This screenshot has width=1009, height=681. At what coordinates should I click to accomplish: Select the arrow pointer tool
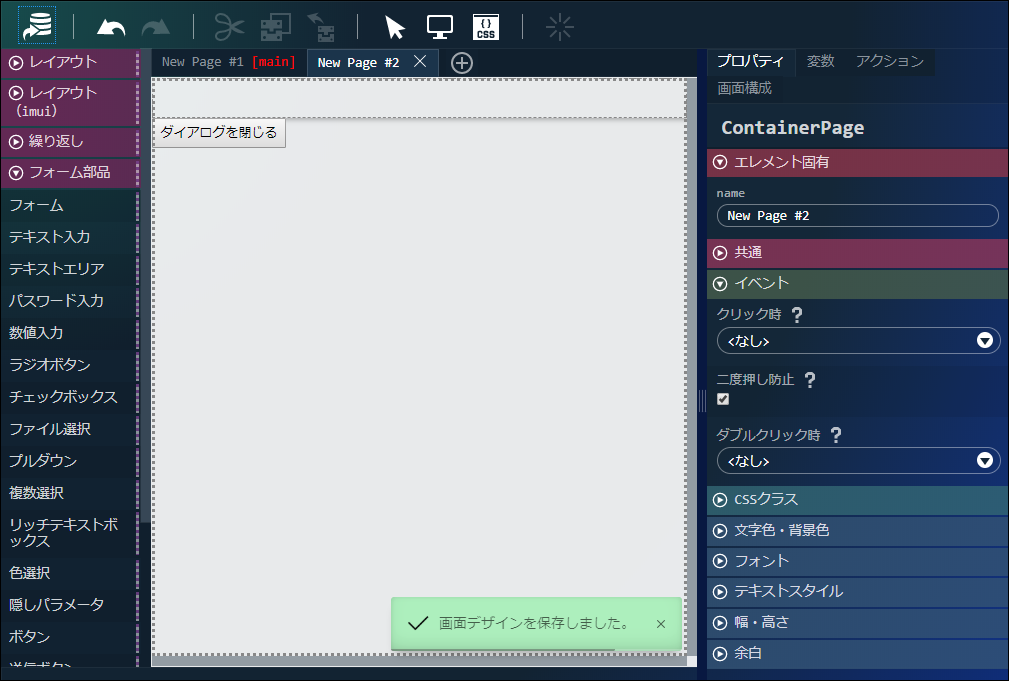394,27
